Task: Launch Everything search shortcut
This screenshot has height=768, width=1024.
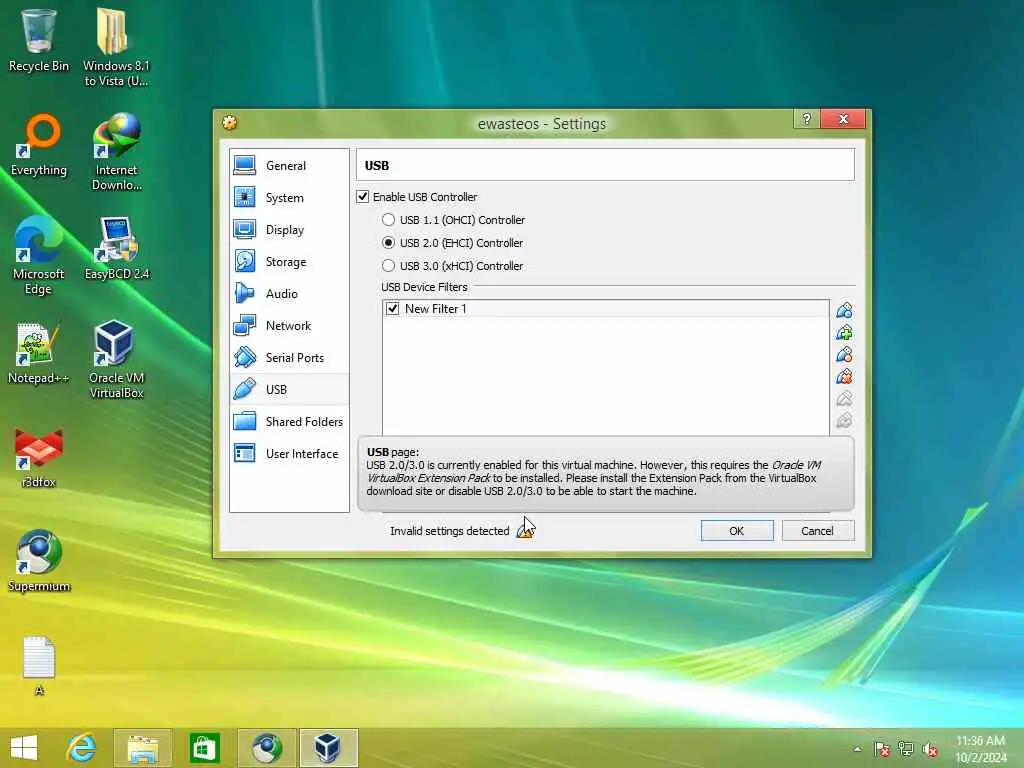Action: [39, 145]
